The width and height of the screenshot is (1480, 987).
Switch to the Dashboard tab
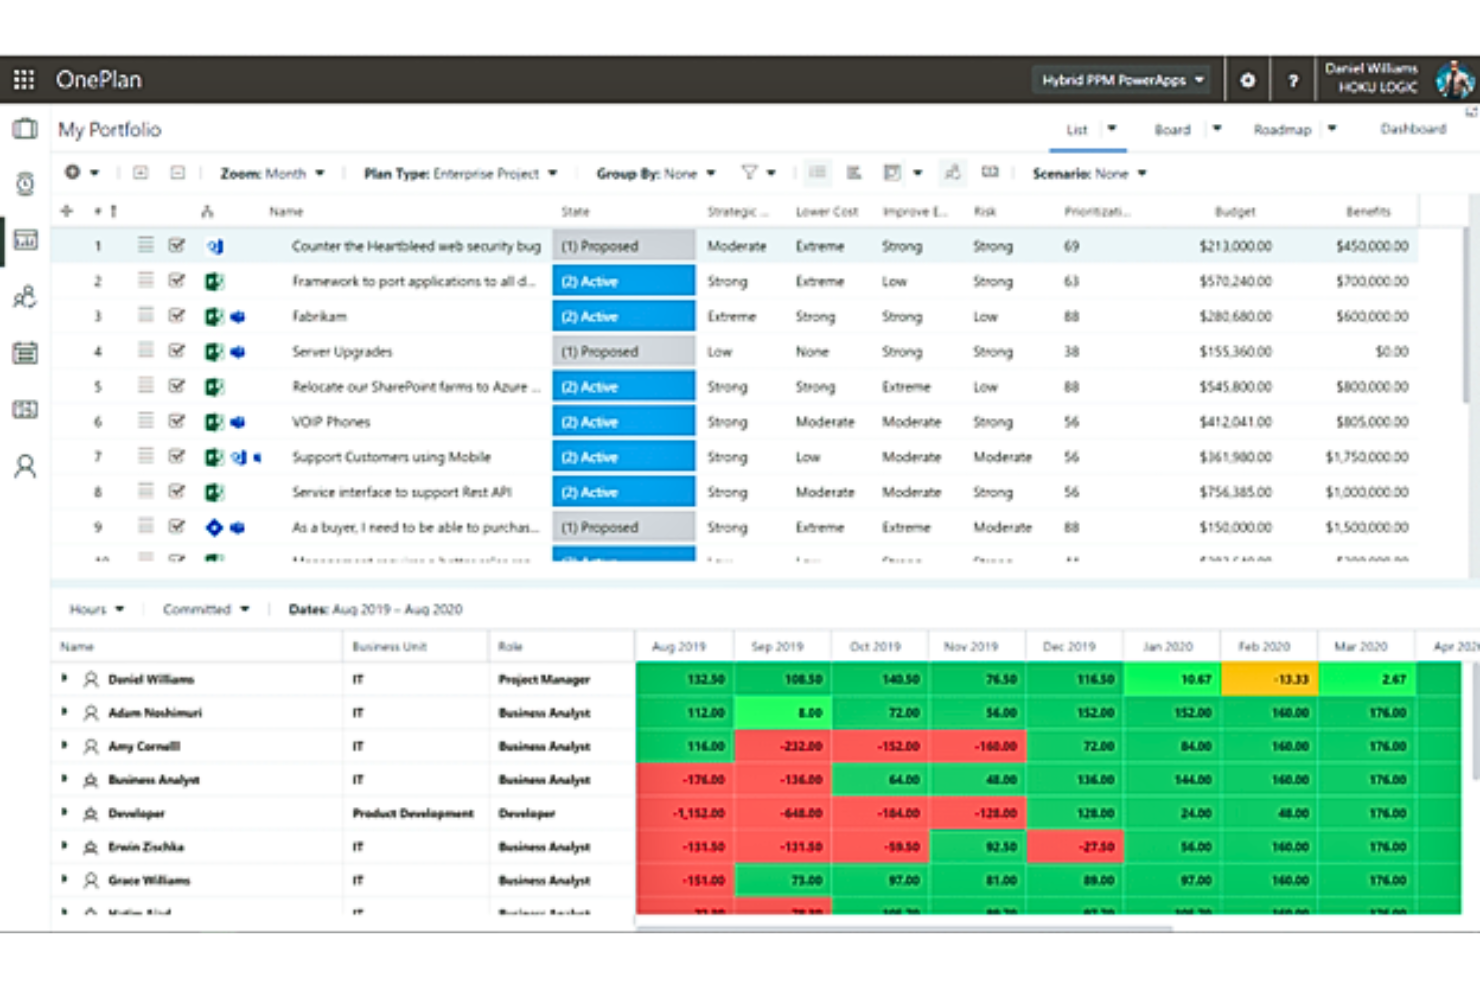1413,129
